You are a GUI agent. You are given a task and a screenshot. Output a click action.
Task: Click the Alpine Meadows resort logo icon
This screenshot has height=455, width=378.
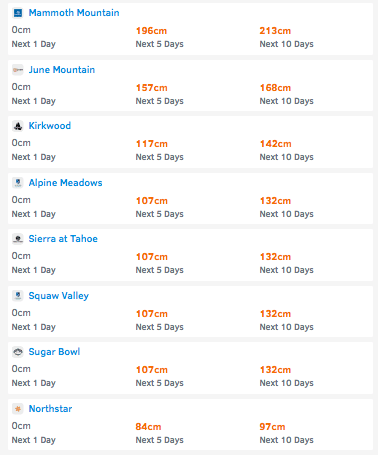click(18, 183)
